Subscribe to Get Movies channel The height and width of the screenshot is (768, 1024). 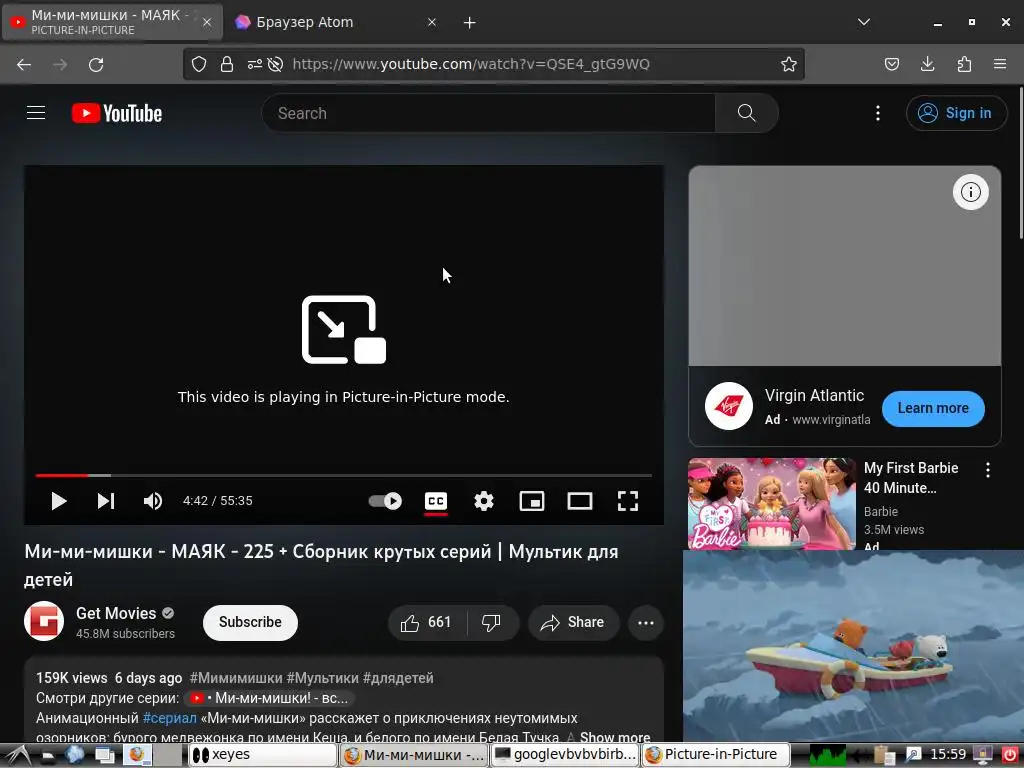pos(250,622)
